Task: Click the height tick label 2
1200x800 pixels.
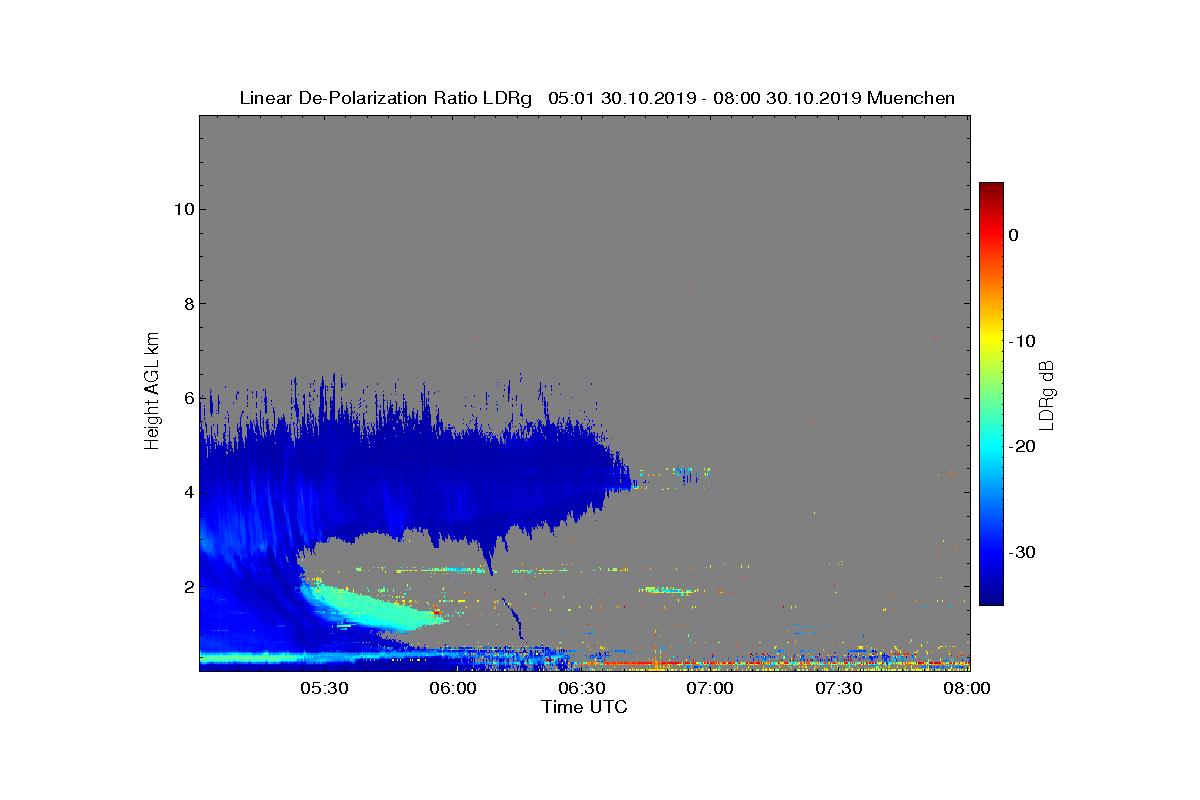Action: [187, 586]
